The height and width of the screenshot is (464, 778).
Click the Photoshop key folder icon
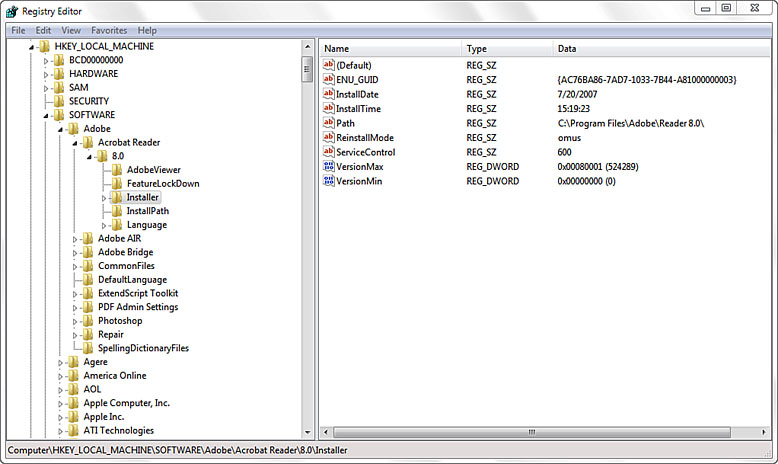click(88, 321)
